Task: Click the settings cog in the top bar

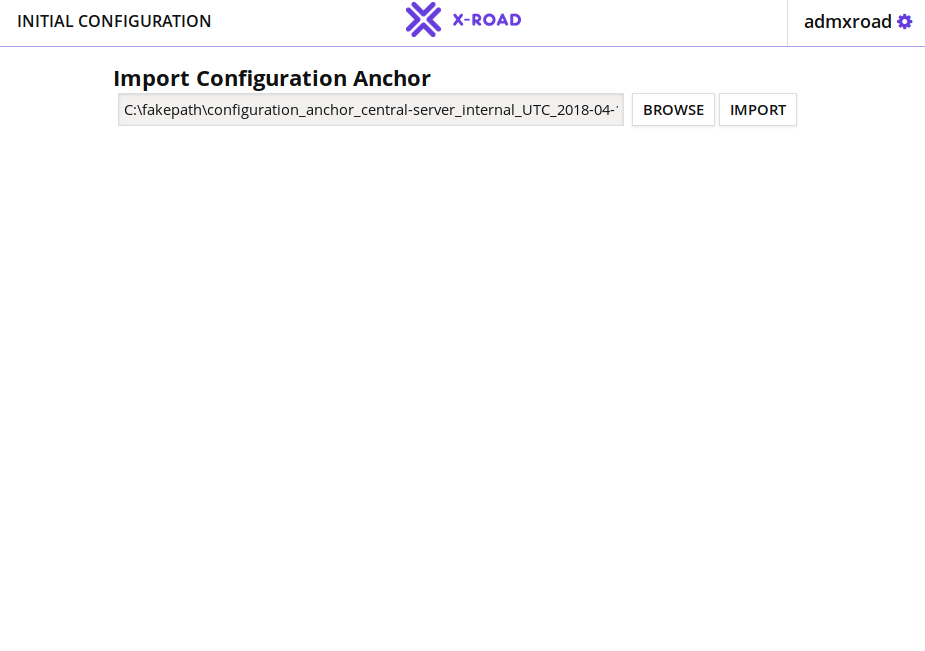Action: coord(904,22)
